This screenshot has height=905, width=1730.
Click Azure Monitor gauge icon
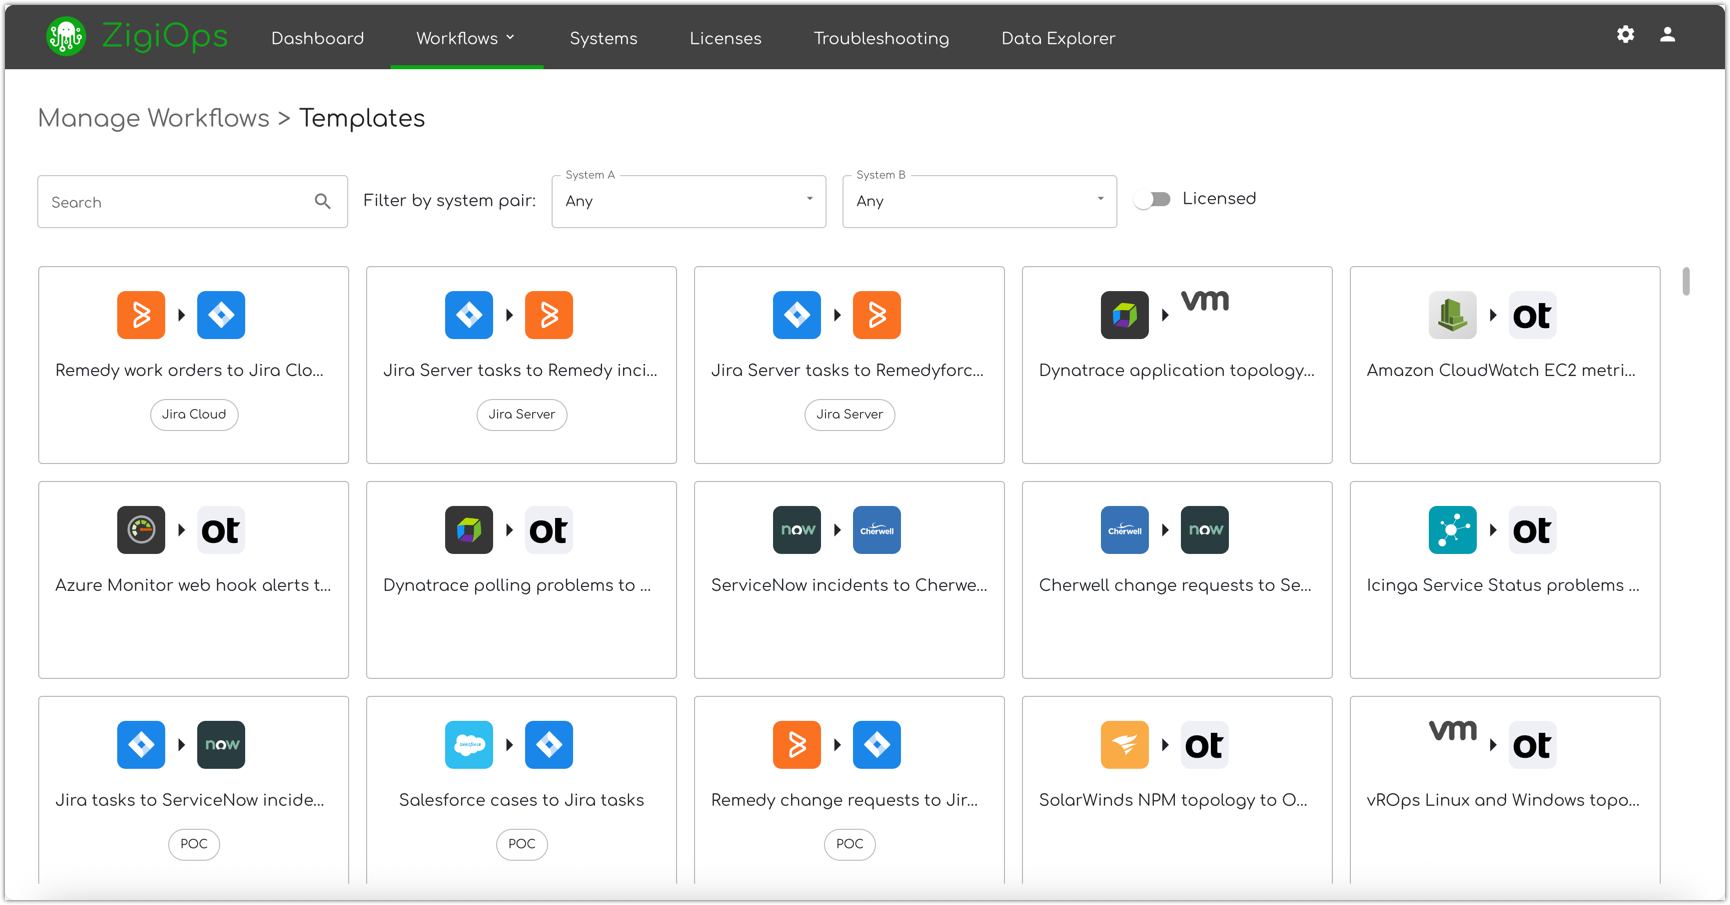click(141, 530)
